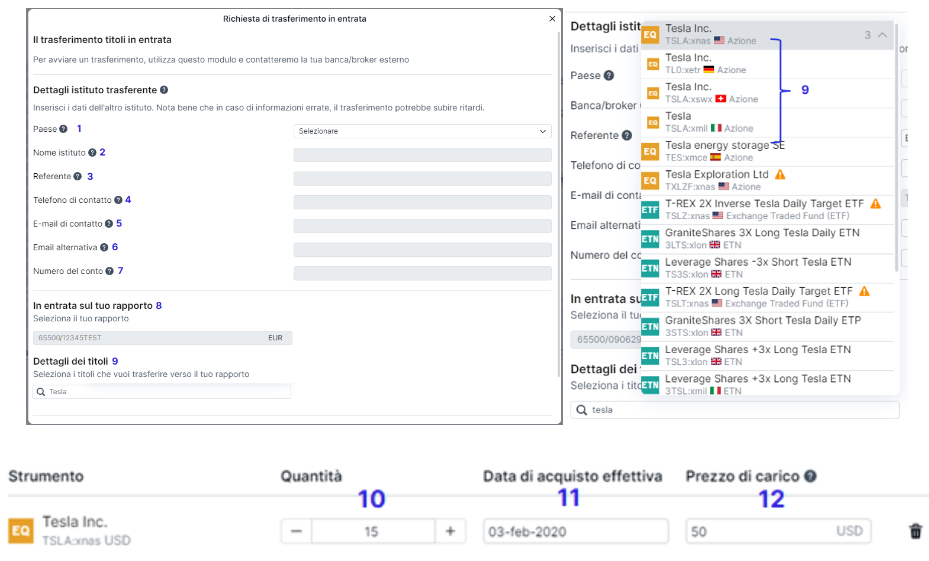Viewport: 929px width, 561px height.
Task: Click the Data di acquisto effettiva field
Action: click(x=574, y=531)
